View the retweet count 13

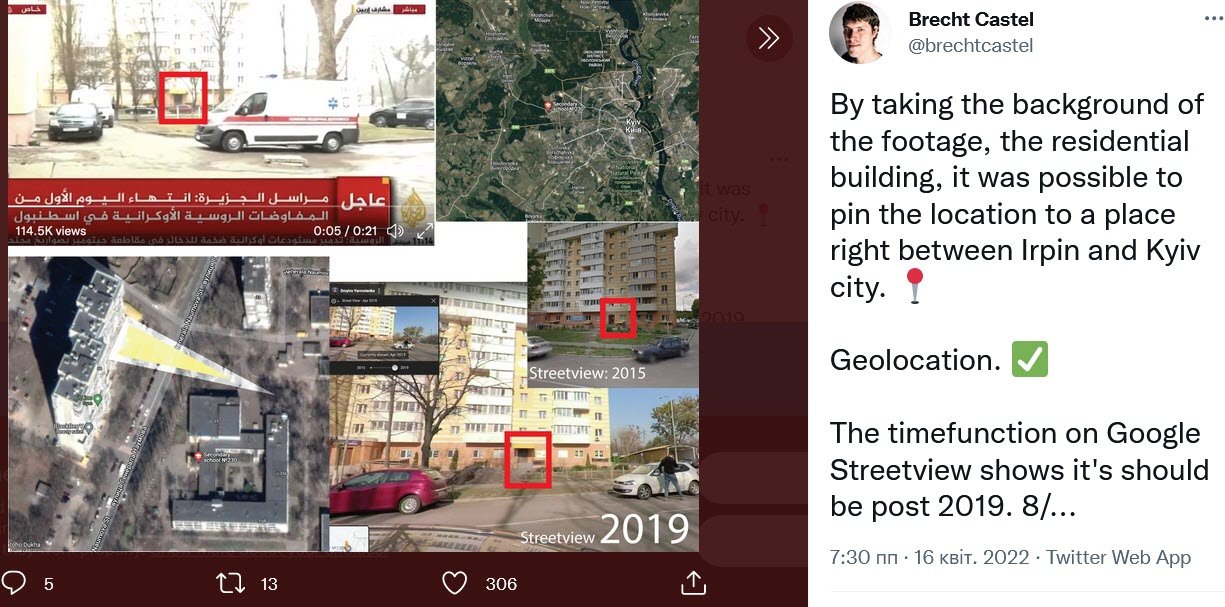269,583
